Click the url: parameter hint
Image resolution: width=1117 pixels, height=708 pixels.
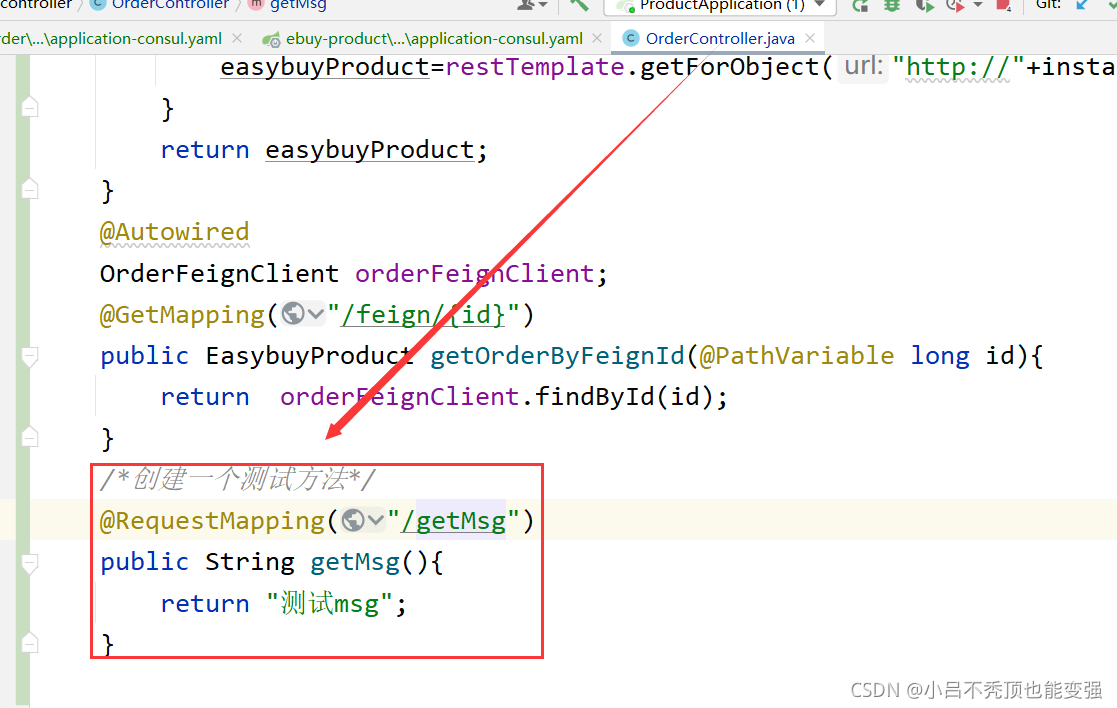click(863, 66)
